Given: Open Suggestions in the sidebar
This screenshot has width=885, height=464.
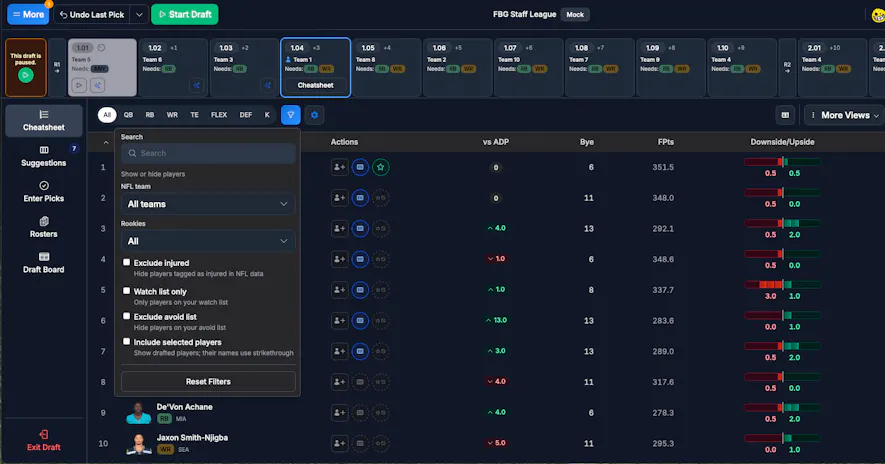Looking at the screenshot, I should (43, 156).
